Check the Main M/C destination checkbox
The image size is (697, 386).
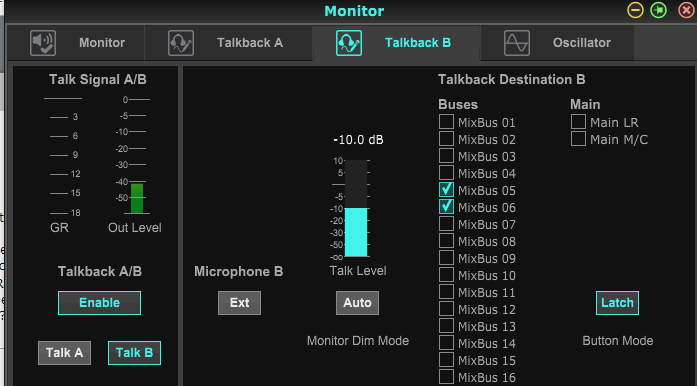click(x=578, y=139)
